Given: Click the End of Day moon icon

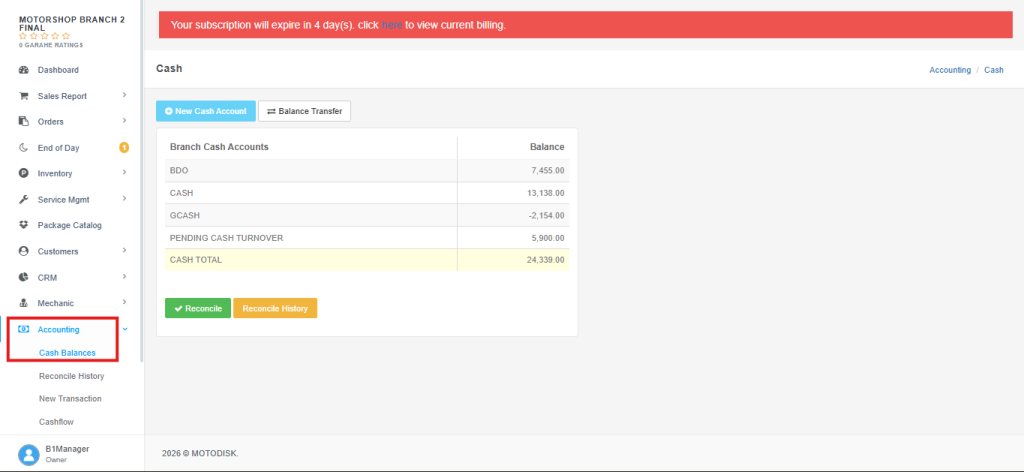Looking at the screenshot, I should tap(24, 148).
